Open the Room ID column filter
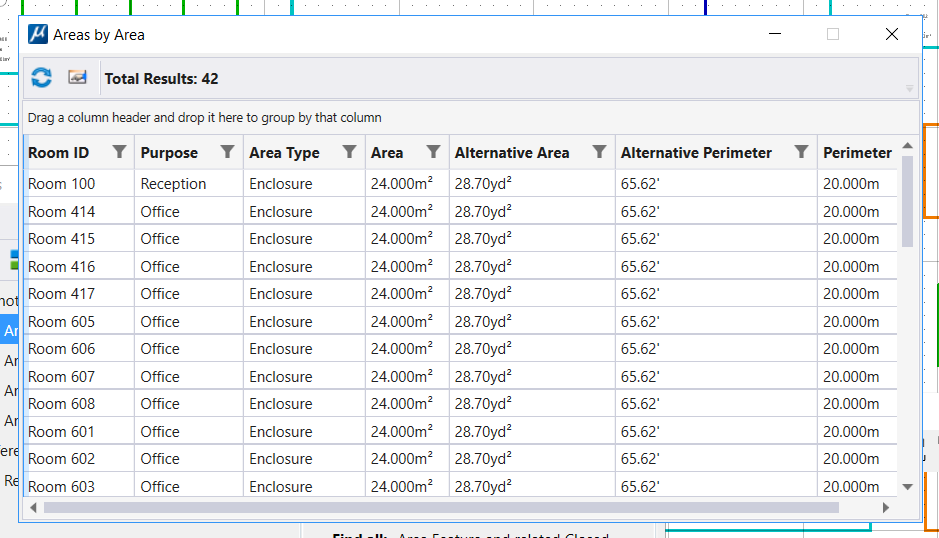 [x=120, y=152]
